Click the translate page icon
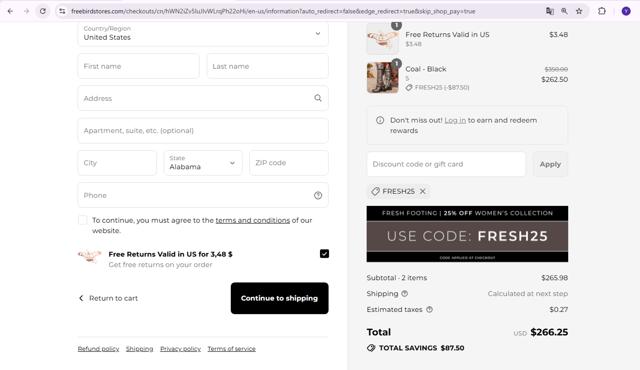Viewport: 640px width, 370px height. [x=550, y=11]
